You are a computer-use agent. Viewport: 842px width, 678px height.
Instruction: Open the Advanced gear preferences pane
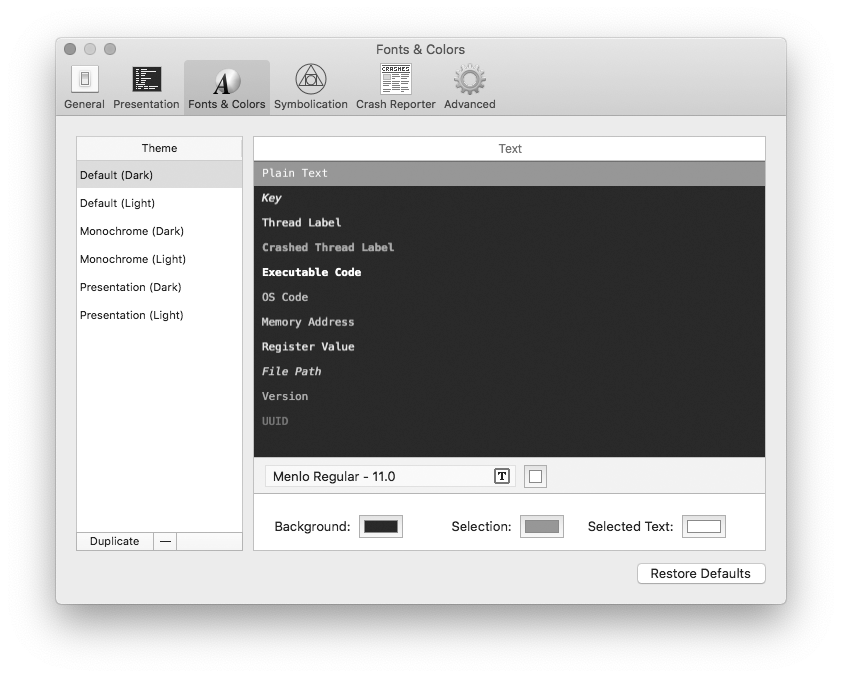[469, 88]
